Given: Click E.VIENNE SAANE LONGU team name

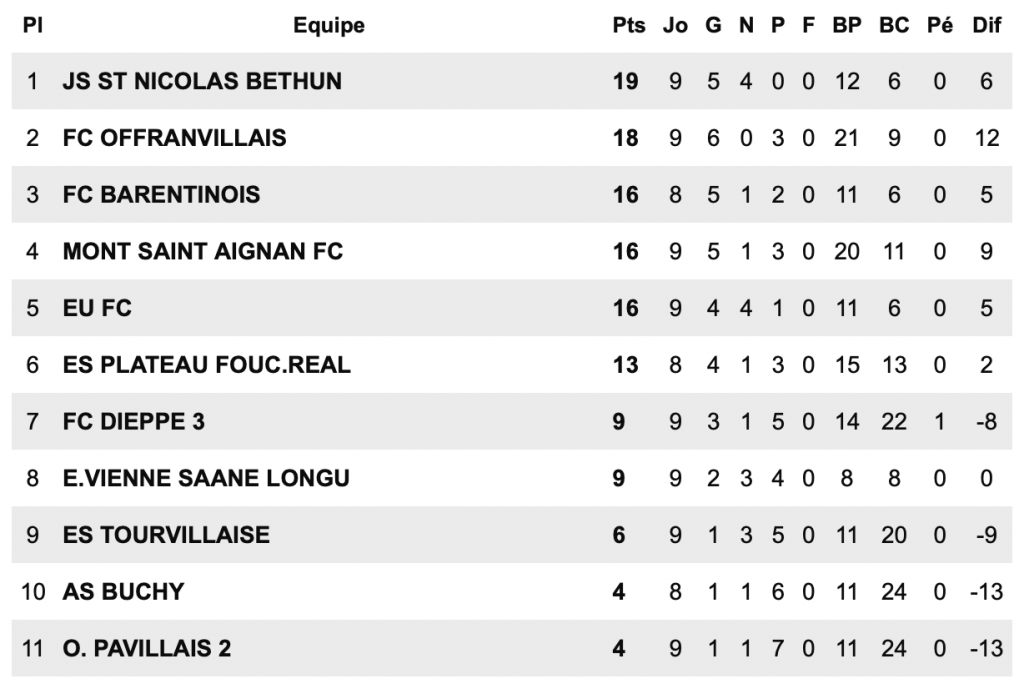Looking at the screenshot, I should (206, 478).
